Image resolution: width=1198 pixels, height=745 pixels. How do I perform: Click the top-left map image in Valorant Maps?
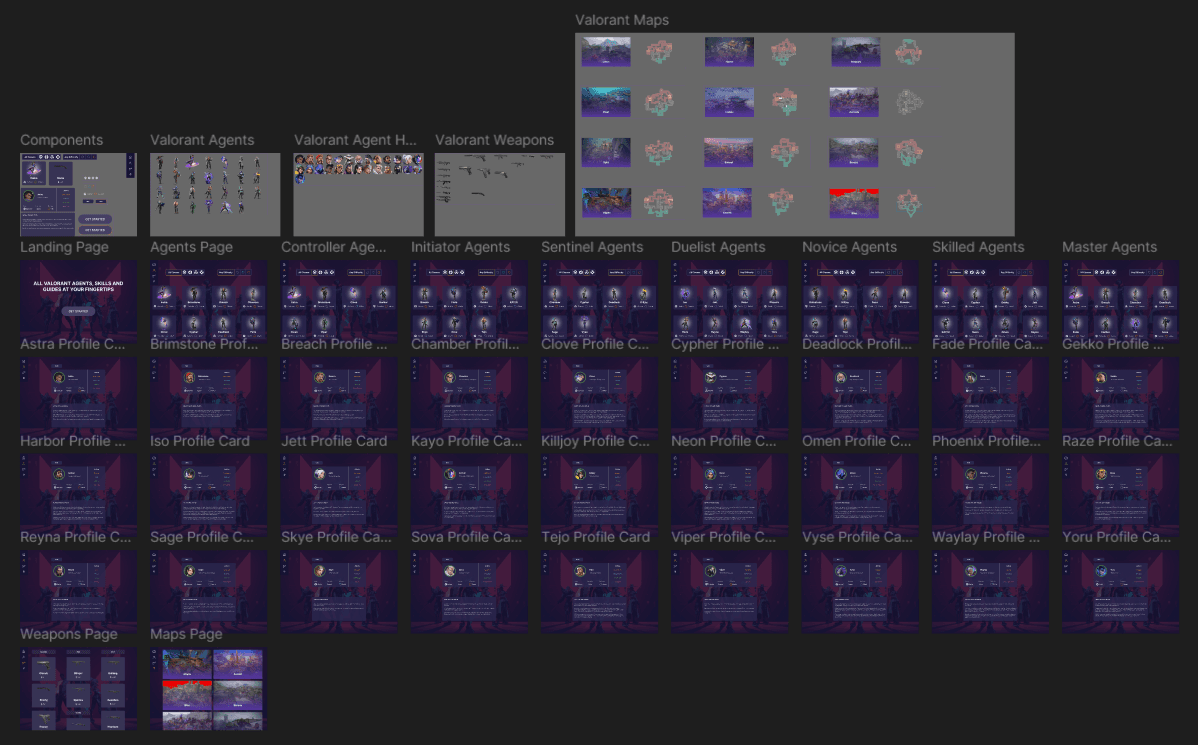point(606,52)
